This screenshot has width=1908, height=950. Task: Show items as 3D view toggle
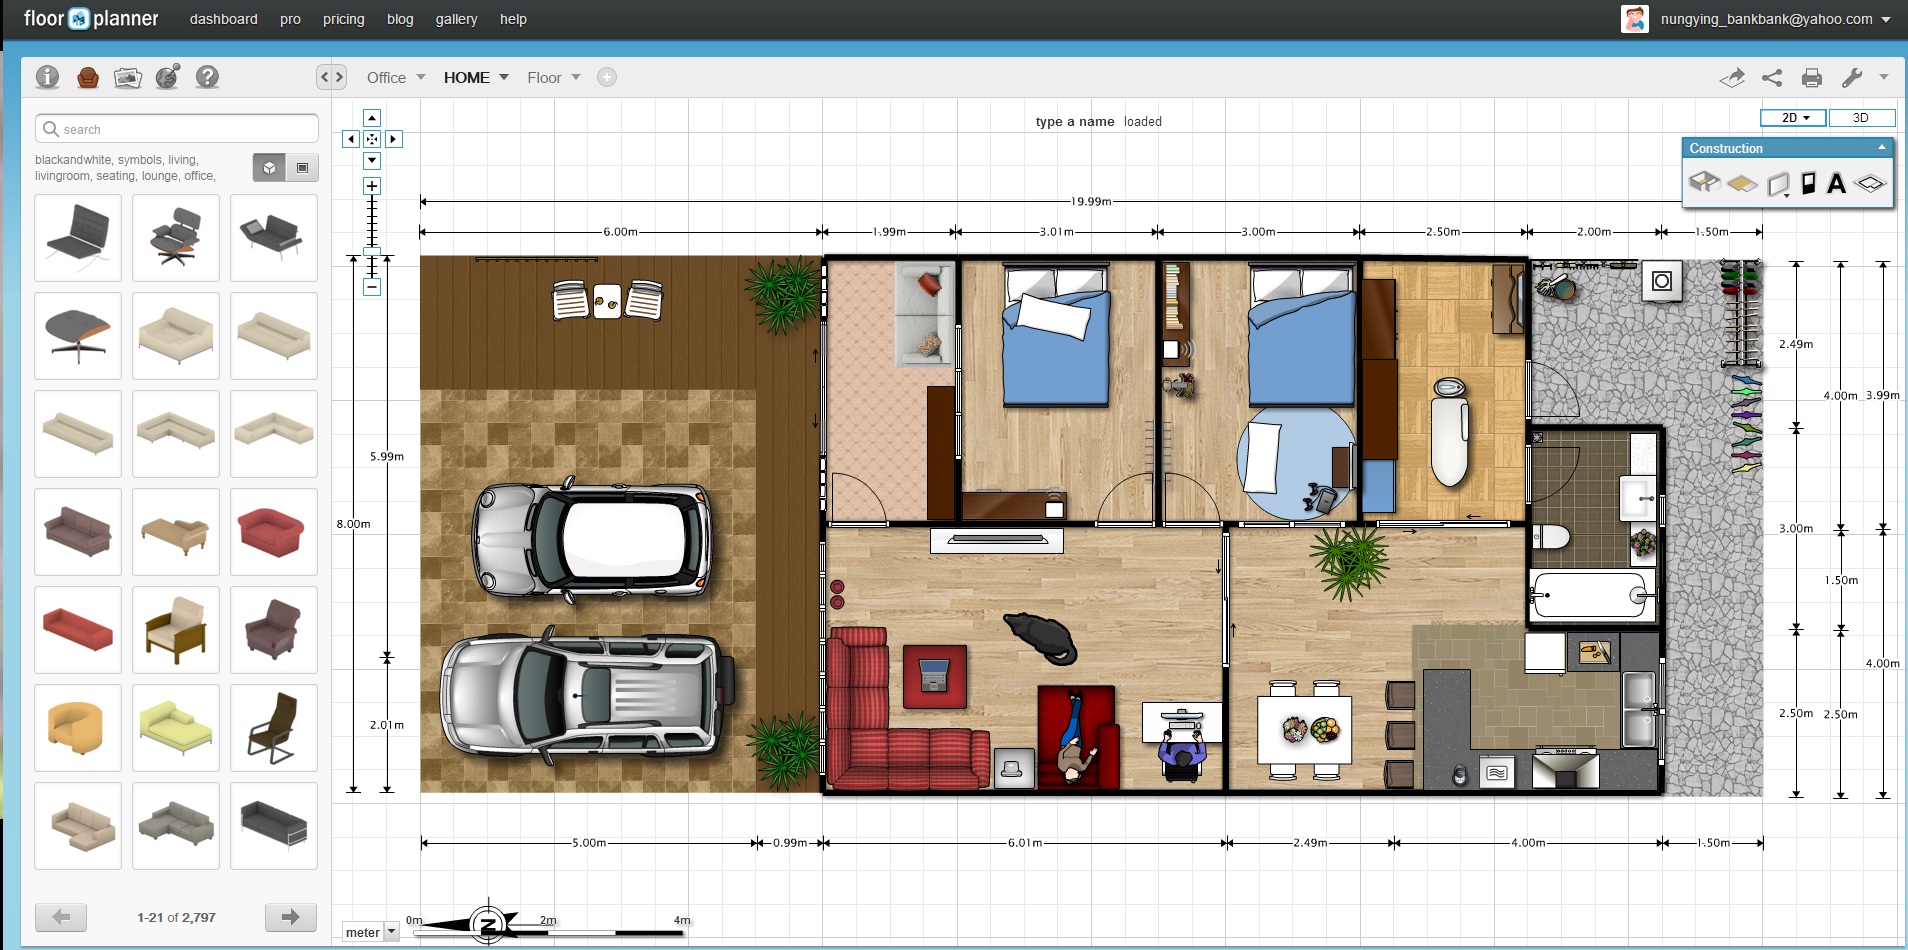point(269,168)
